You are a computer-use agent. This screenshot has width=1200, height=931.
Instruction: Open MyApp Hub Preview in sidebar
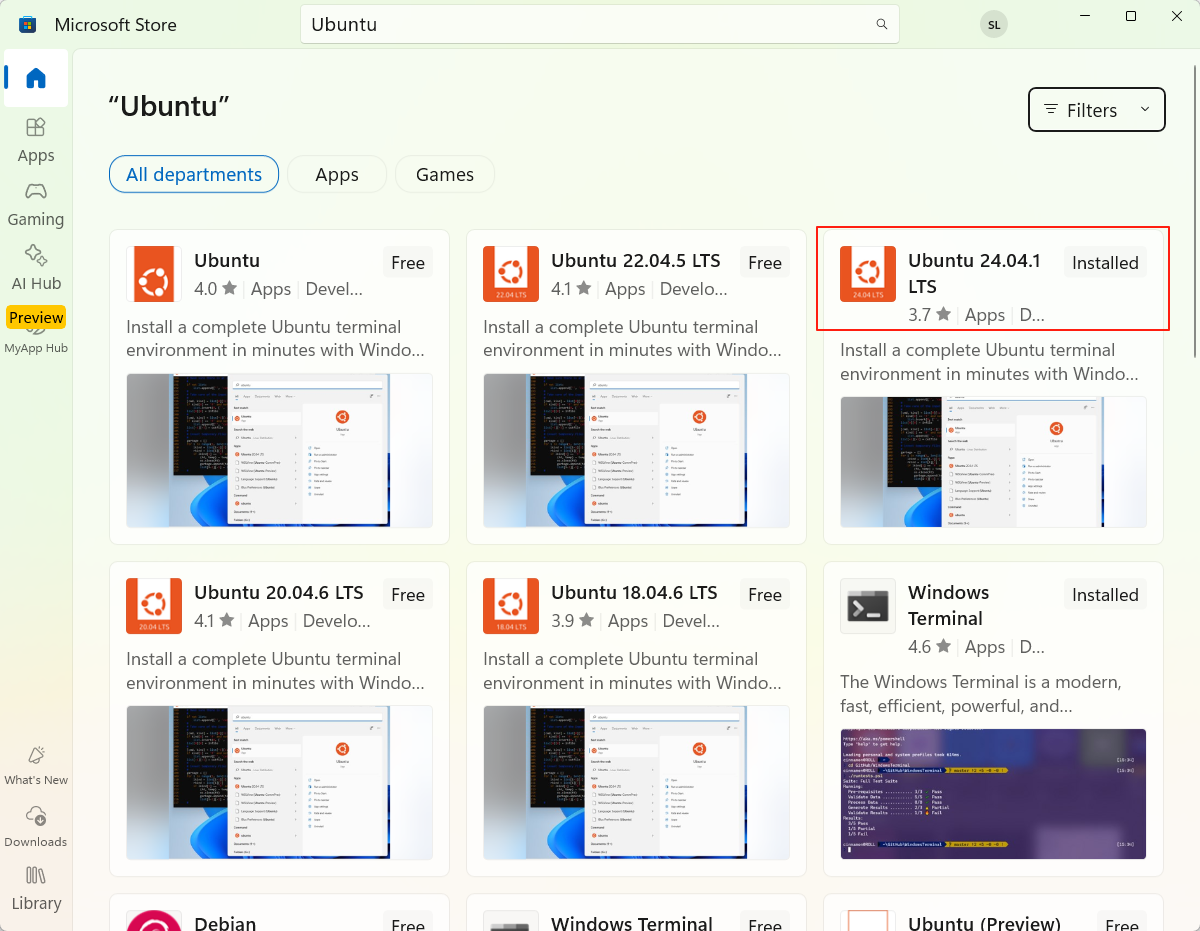pos(36,331)
